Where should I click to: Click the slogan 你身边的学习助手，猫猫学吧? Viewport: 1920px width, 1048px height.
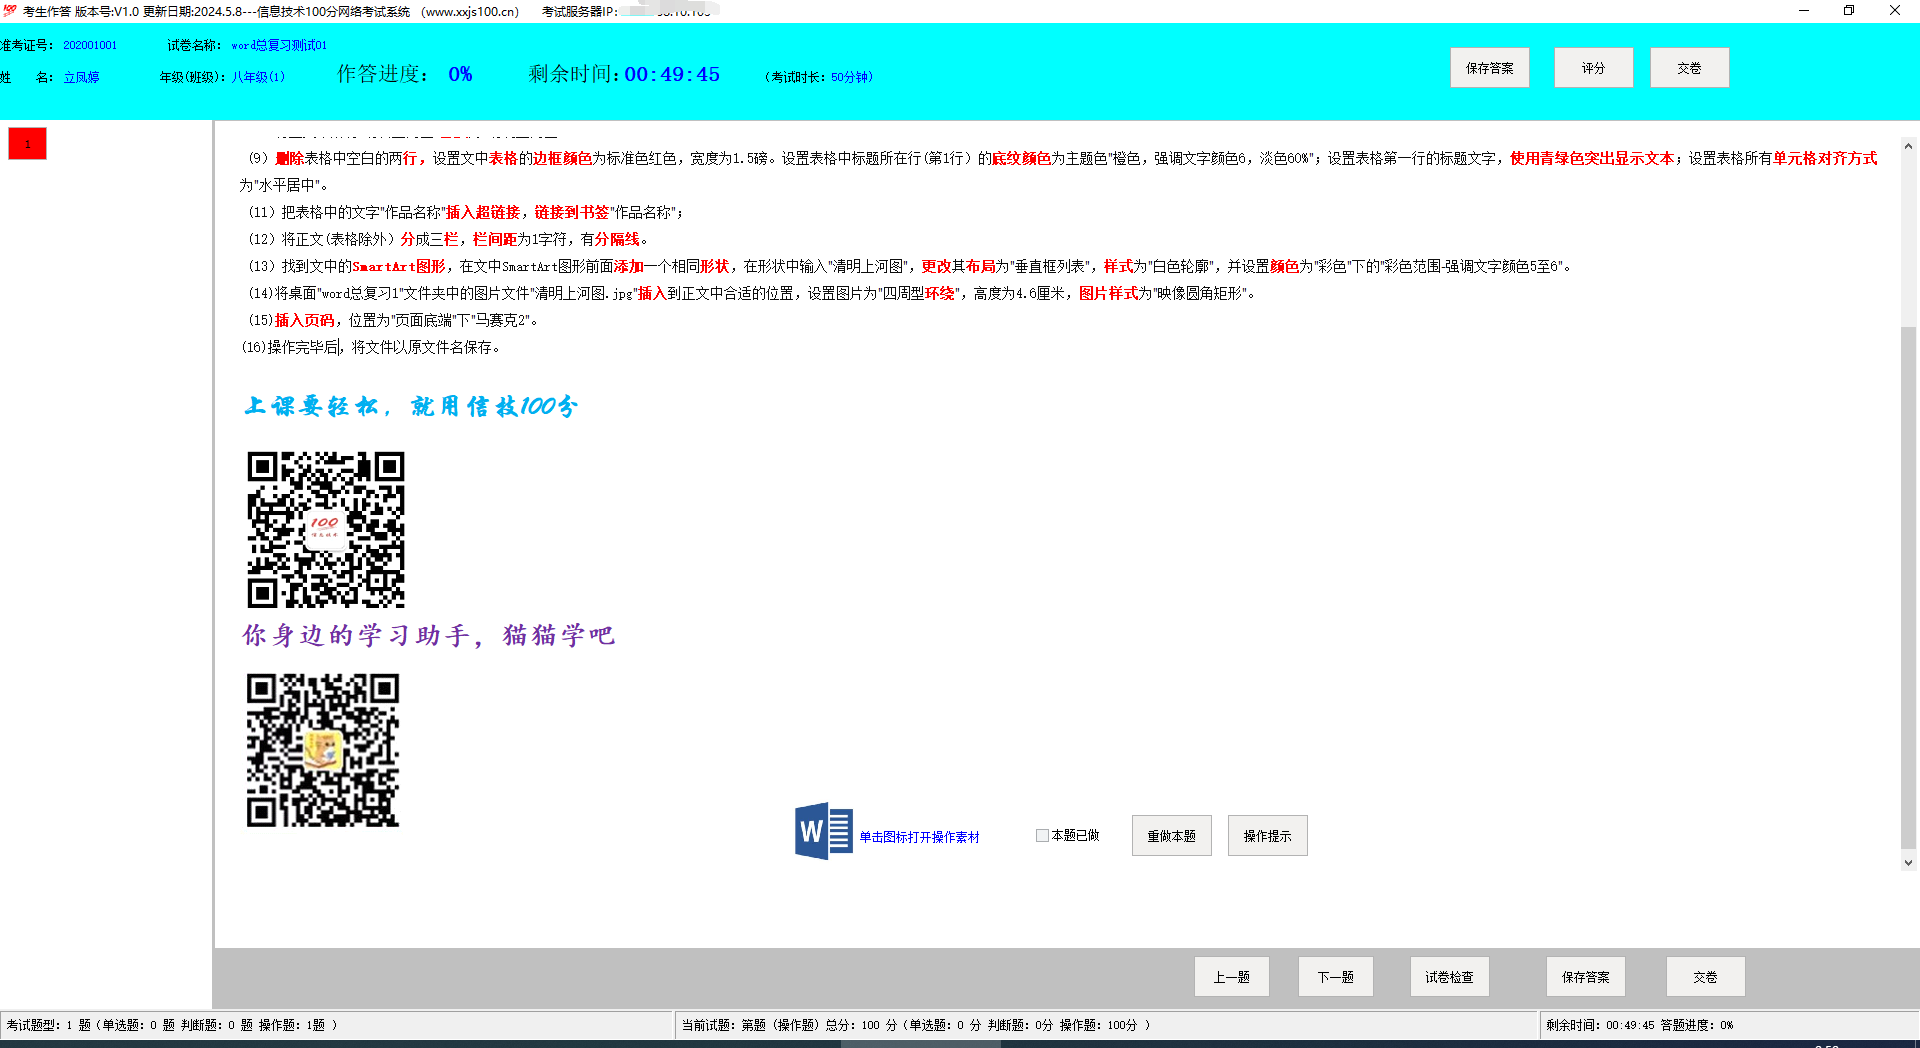coord(428,635)
